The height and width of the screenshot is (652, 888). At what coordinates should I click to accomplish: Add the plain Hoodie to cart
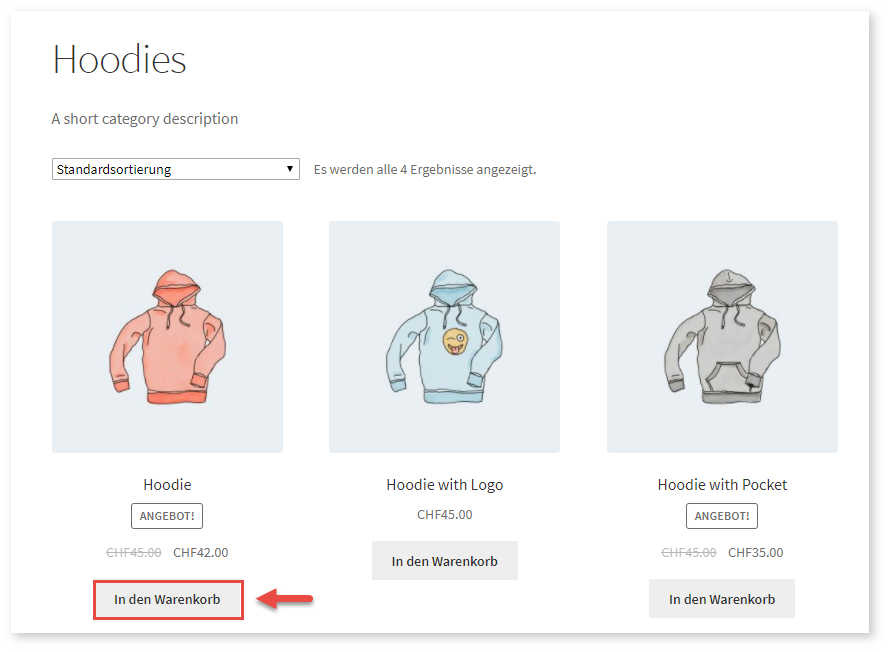(168, 599)
